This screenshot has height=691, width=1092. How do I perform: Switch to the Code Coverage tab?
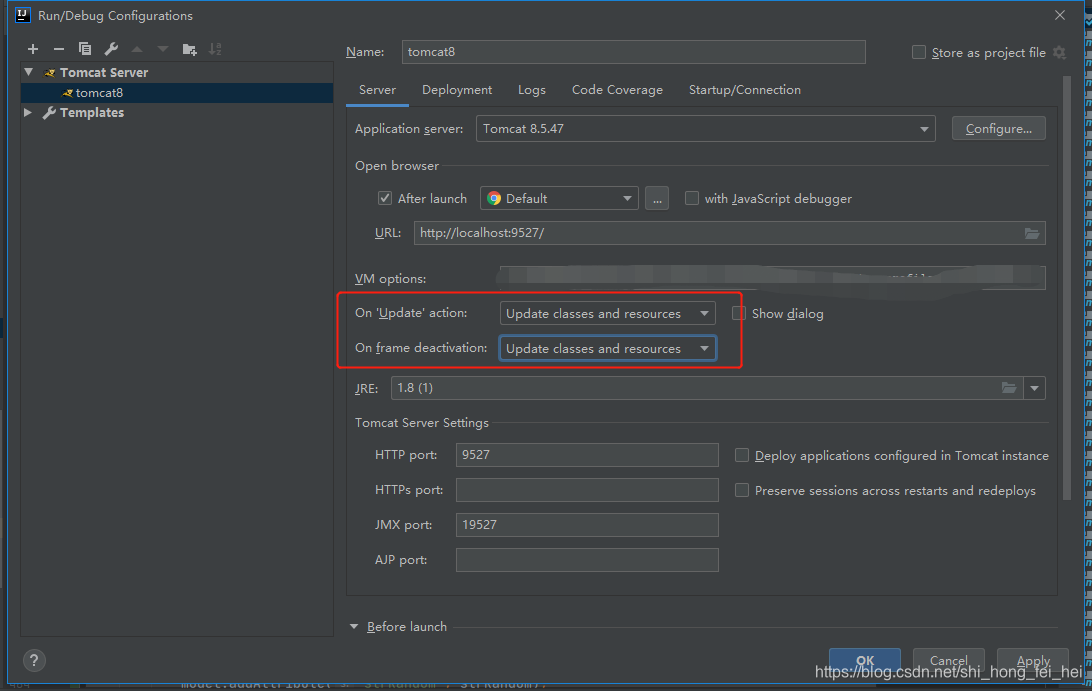pos(617,90)
